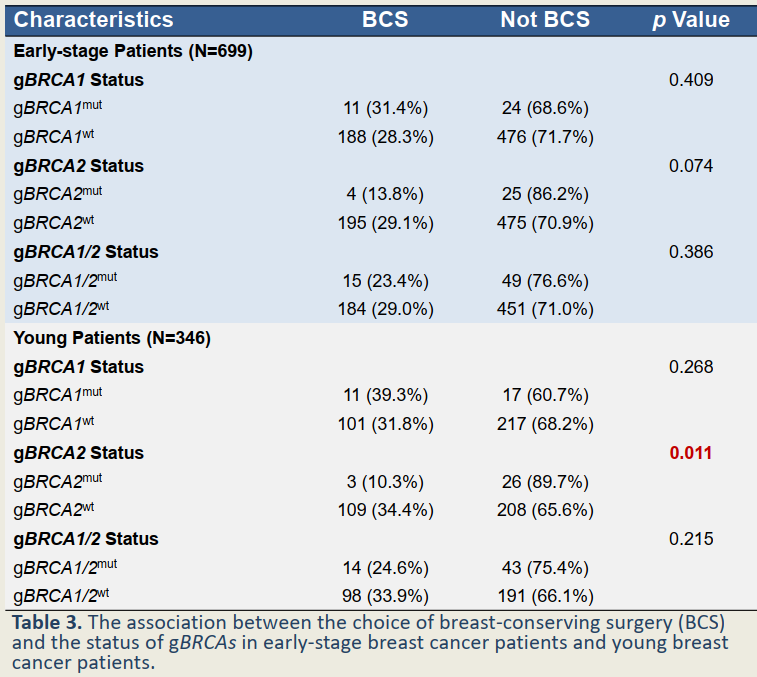Select the 208 (65.6%) Not BCS cell

(x=544, y=510)
